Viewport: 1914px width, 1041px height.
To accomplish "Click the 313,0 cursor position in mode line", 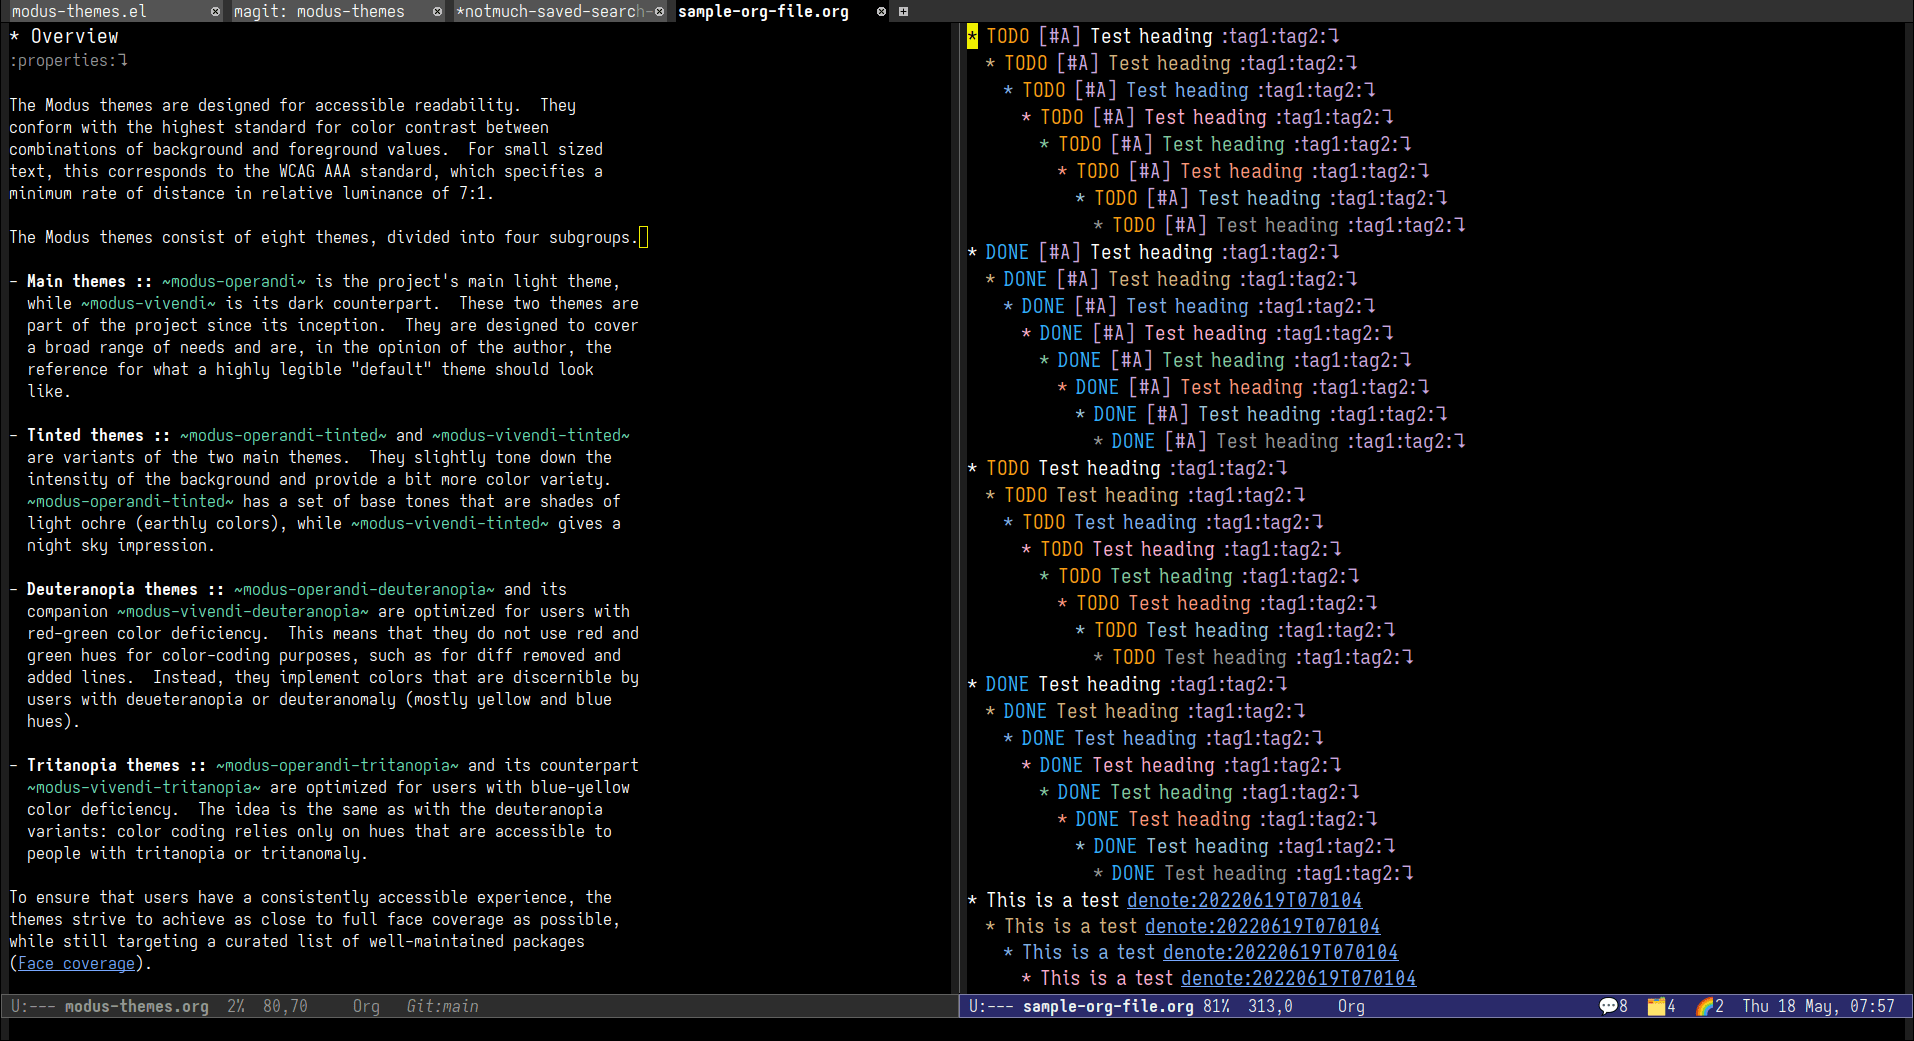I will tap(1270, 1006).
